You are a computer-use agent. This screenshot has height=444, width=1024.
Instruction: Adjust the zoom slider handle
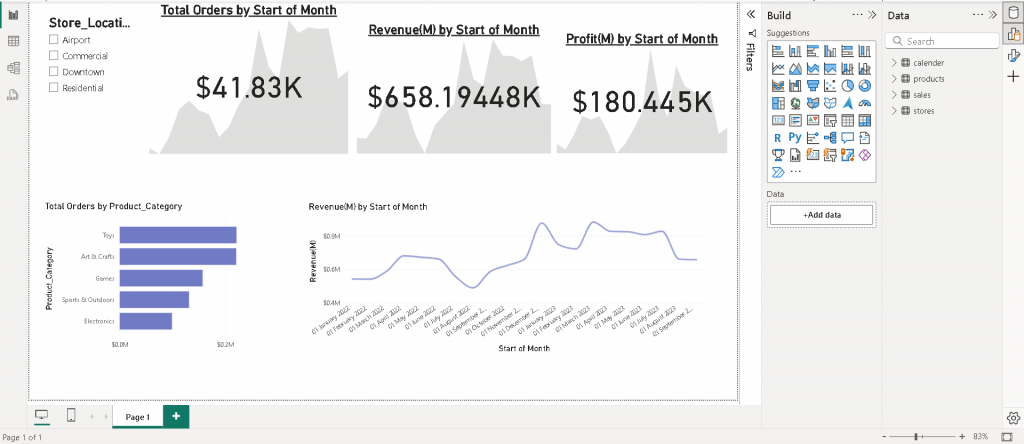coord(916,437)
